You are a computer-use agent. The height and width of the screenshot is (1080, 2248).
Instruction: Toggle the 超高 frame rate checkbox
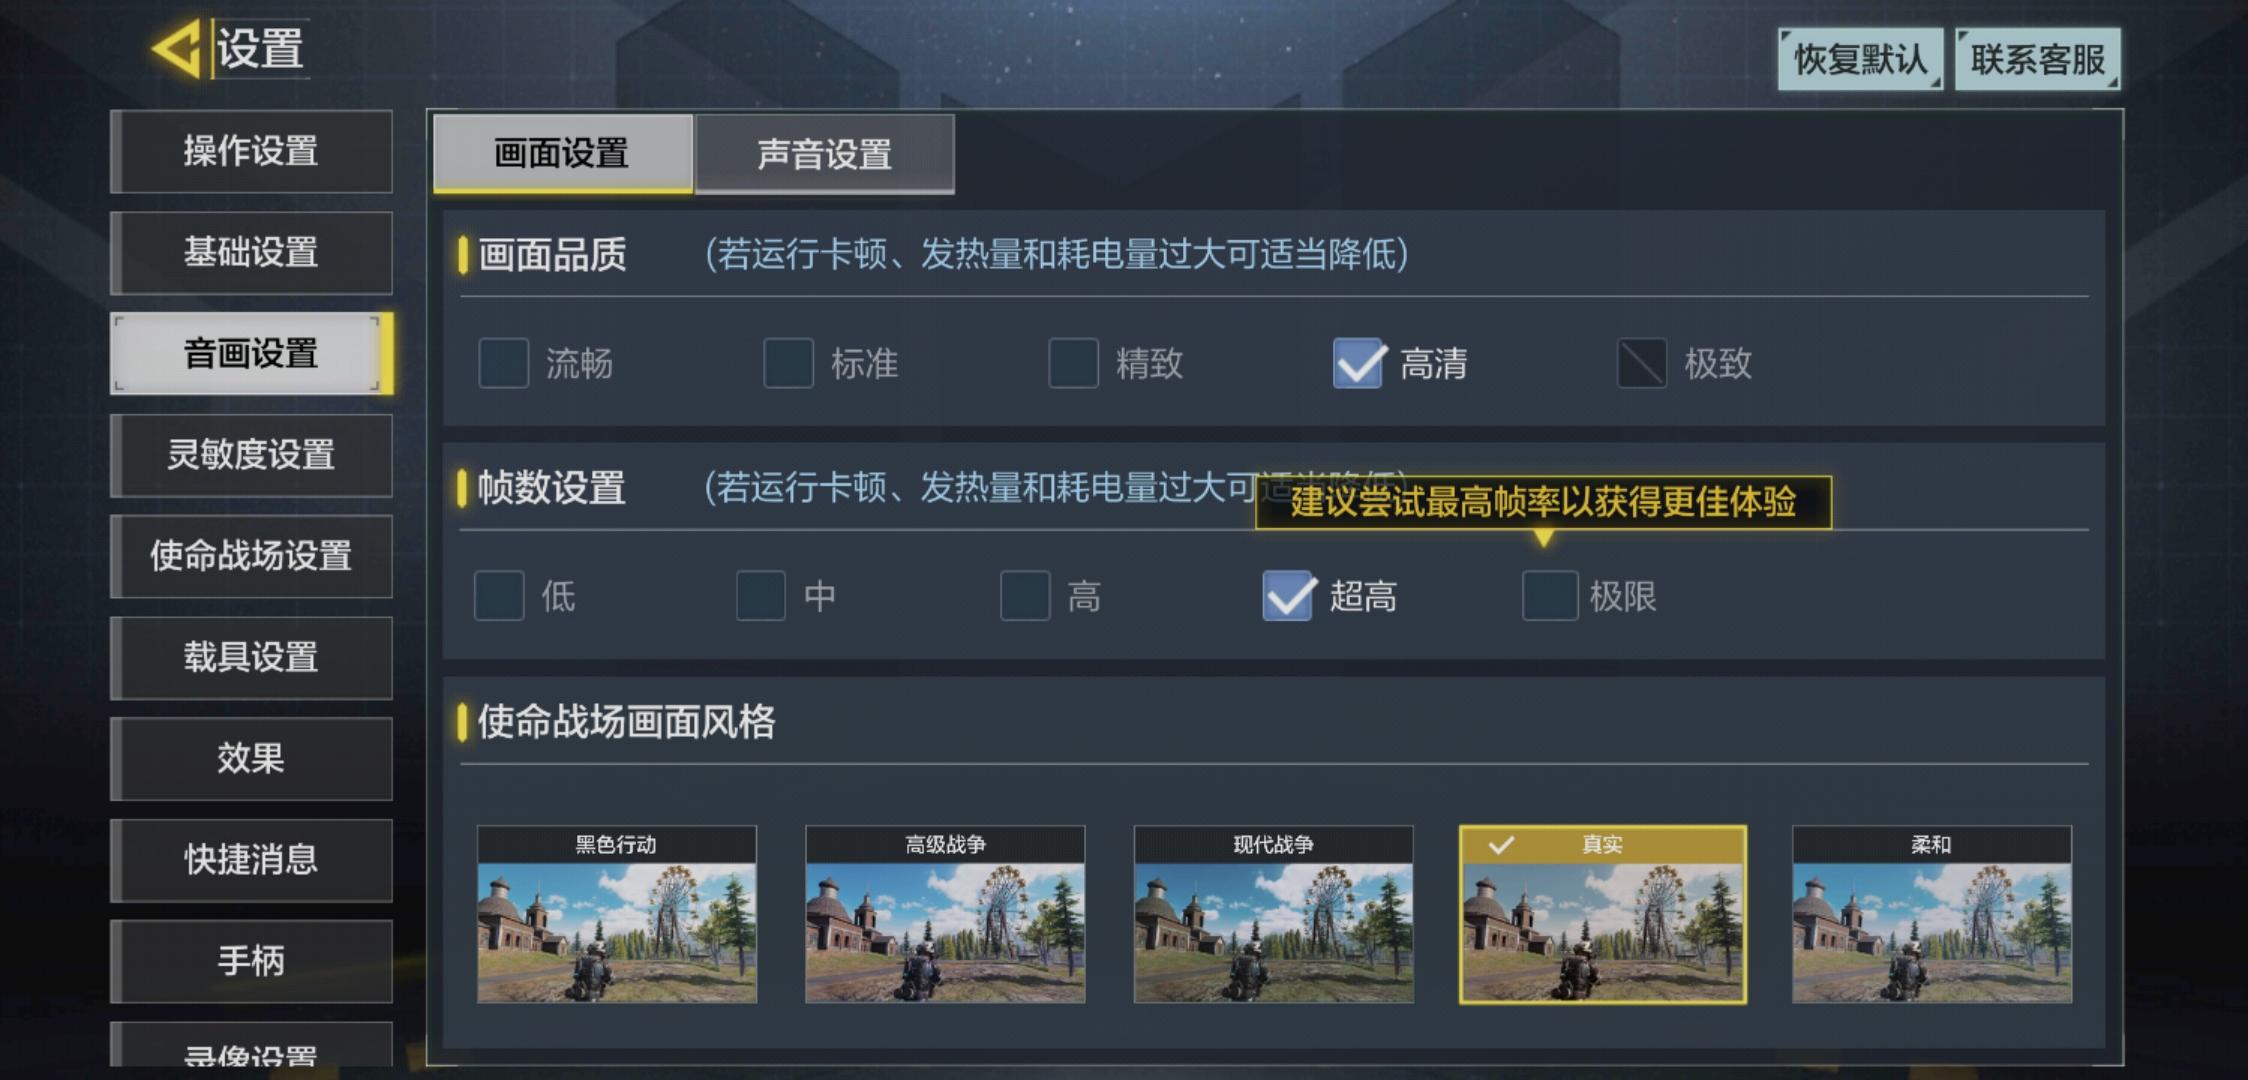[x=1288, y=596]
